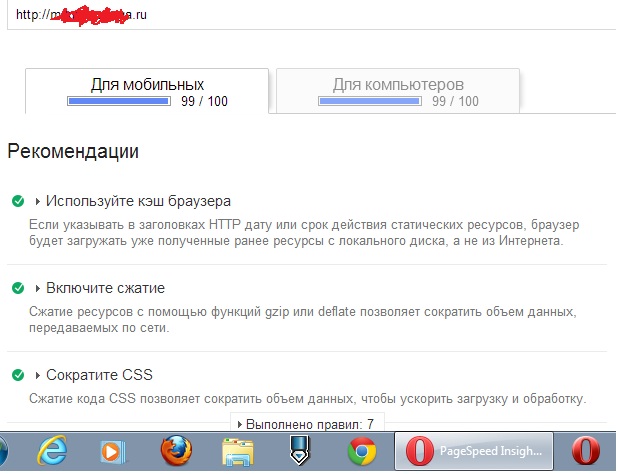The height and width of the screenshot is (474, 618).
Task: Launch Google Chrome from taskbar
Action: point(361,452)
